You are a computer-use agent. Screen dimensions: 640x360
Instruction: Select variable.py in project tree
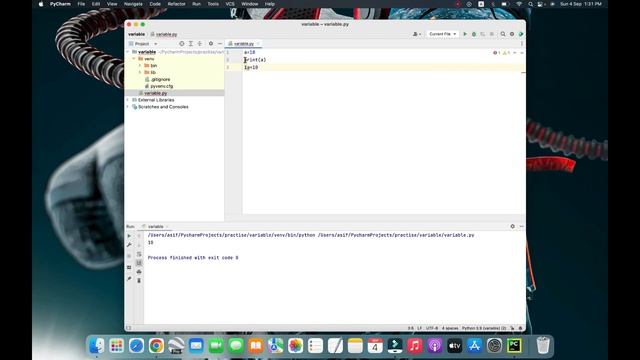155,93
